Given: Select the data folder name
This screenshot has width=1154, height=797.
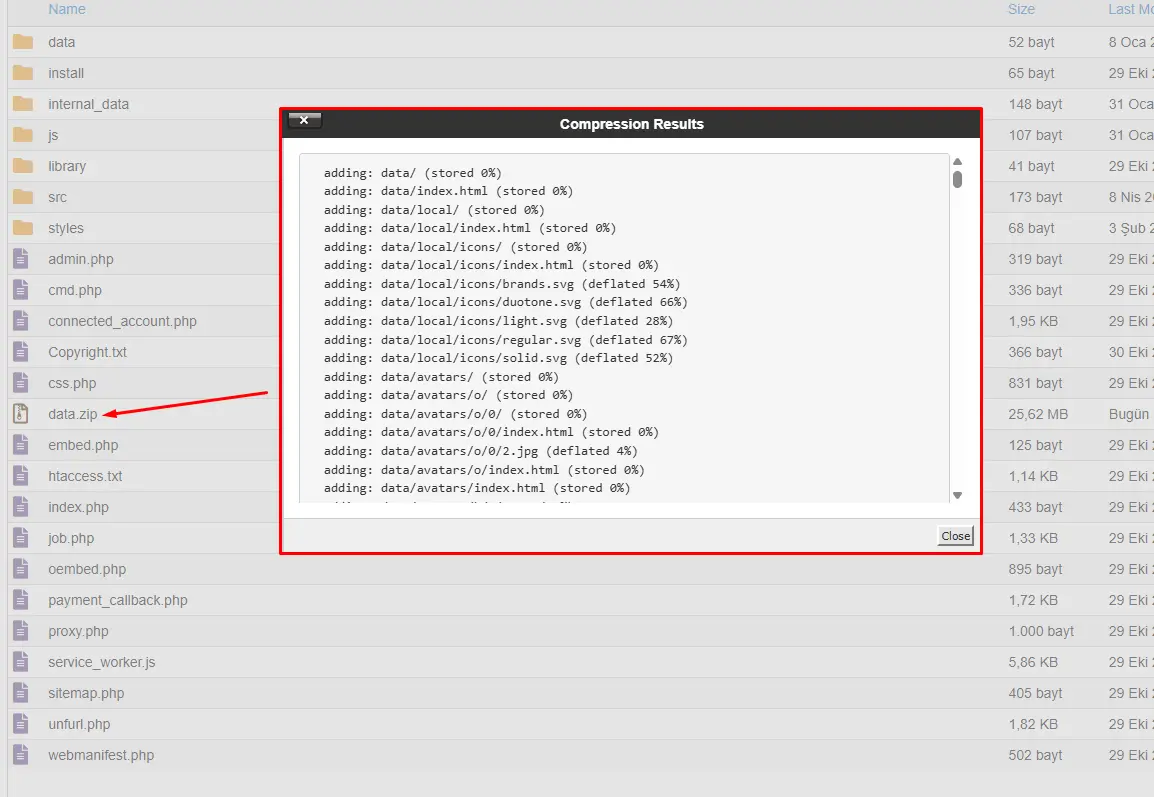Looking at the screenshot, I should coord(62,42).
